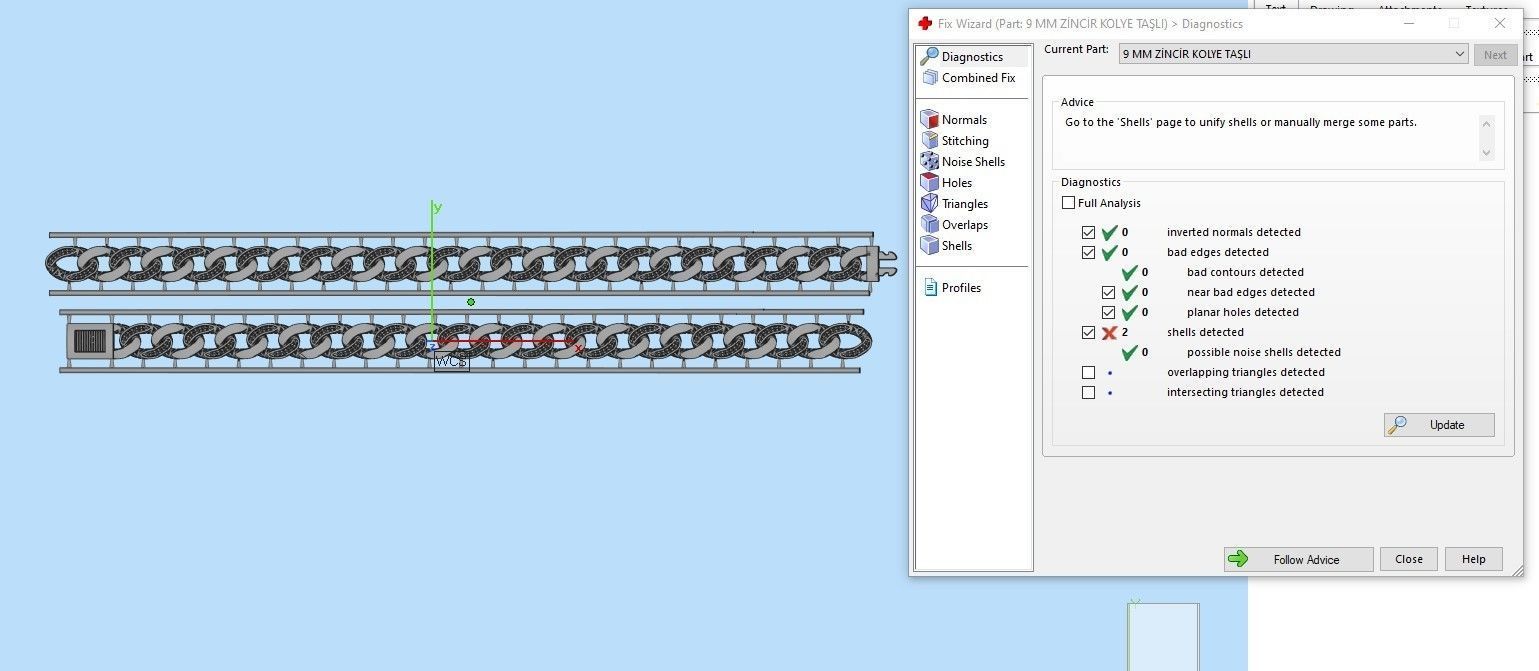
Task: Uncheck inverted normals detected checkbox
Action: pyautogui.click(x=1088, y=232)
